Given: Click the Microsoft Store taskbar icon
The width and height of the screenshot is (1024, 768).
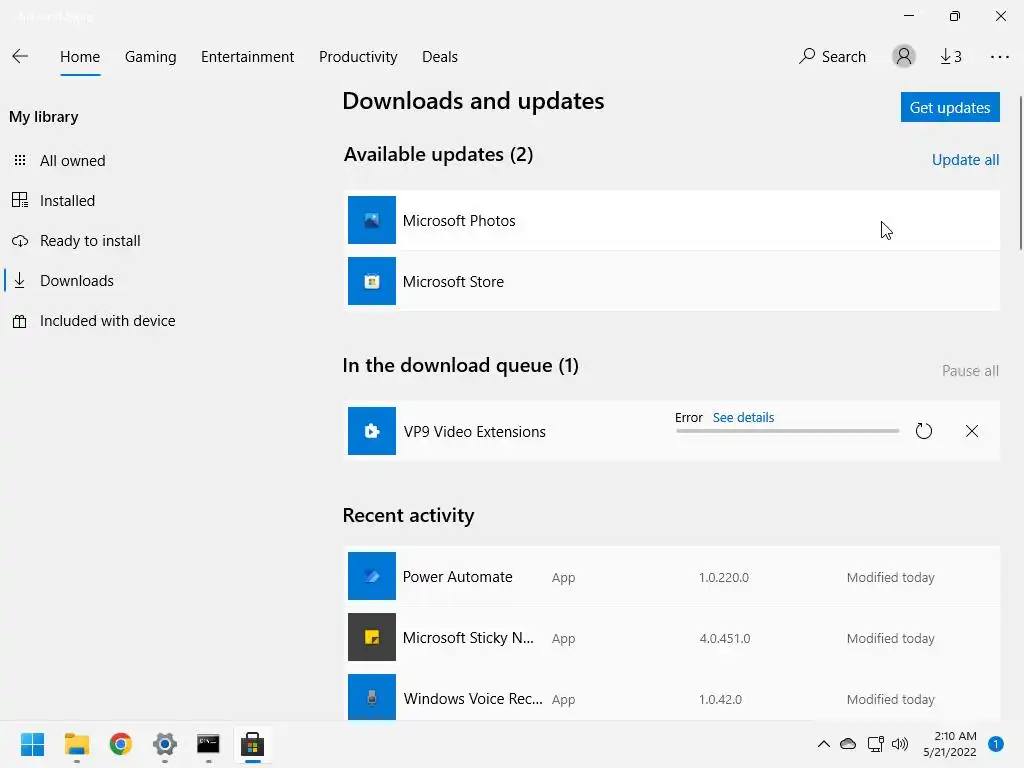Looking at the screenshot, I should (x=253, y=744).
